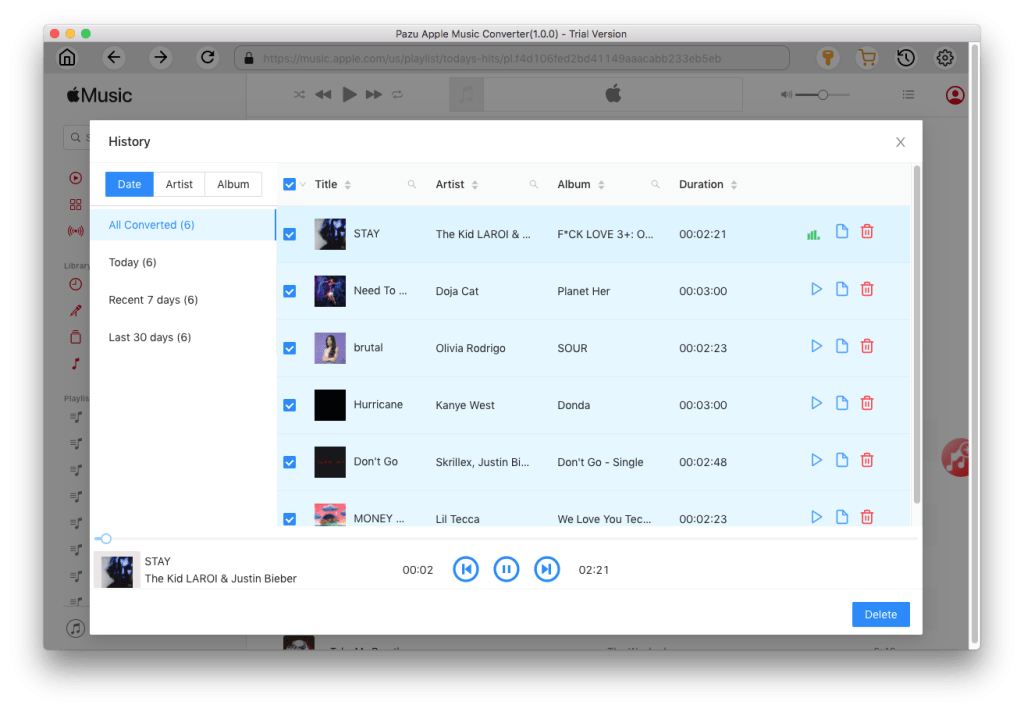Click the playback progress slider handle
The image size is (1024, 712).
[106, 539]
